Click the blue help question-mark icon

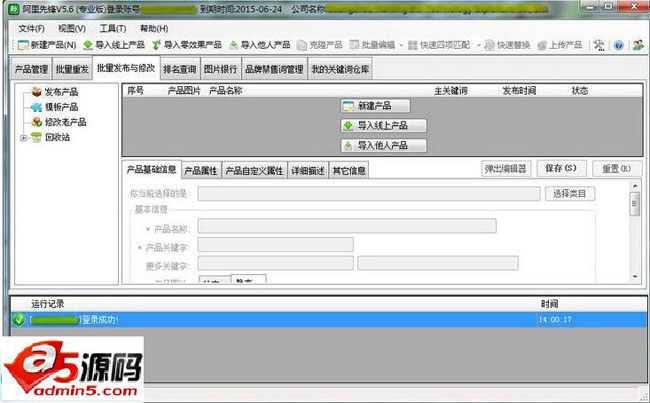tap(618, 45)
